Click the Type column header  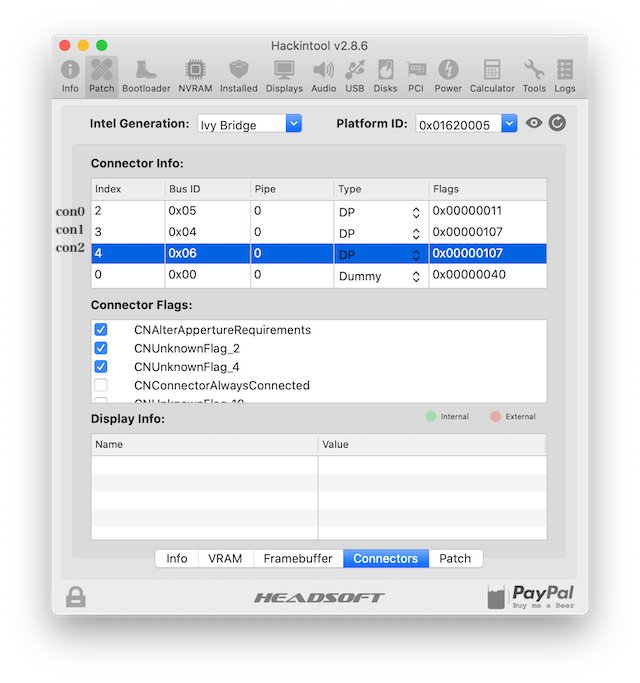point(381,189)
